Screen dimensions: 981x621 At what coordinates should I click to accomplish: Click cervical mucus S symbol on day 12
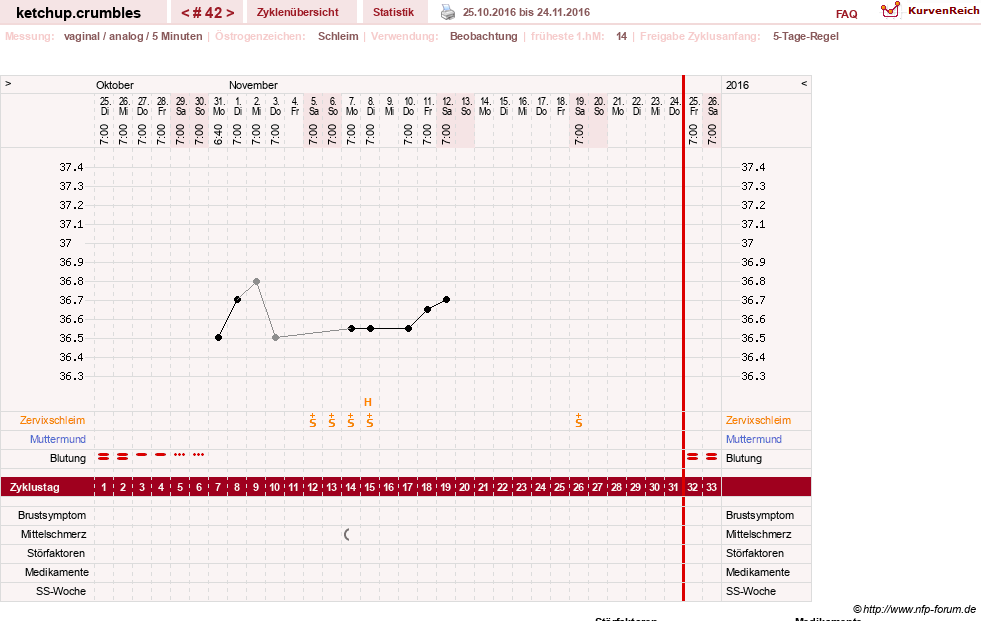[x=313, y=420]
